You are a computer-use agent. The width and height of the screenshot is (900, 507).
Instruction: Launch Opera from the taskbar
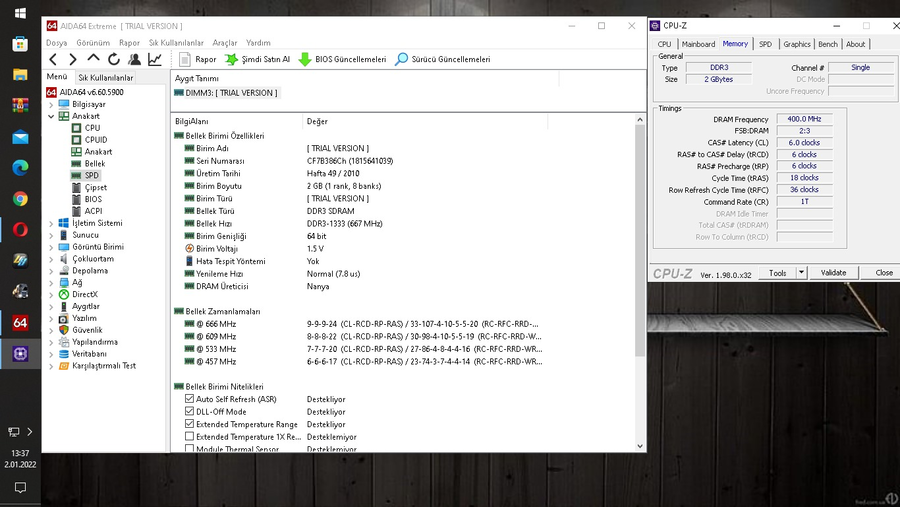20,230
